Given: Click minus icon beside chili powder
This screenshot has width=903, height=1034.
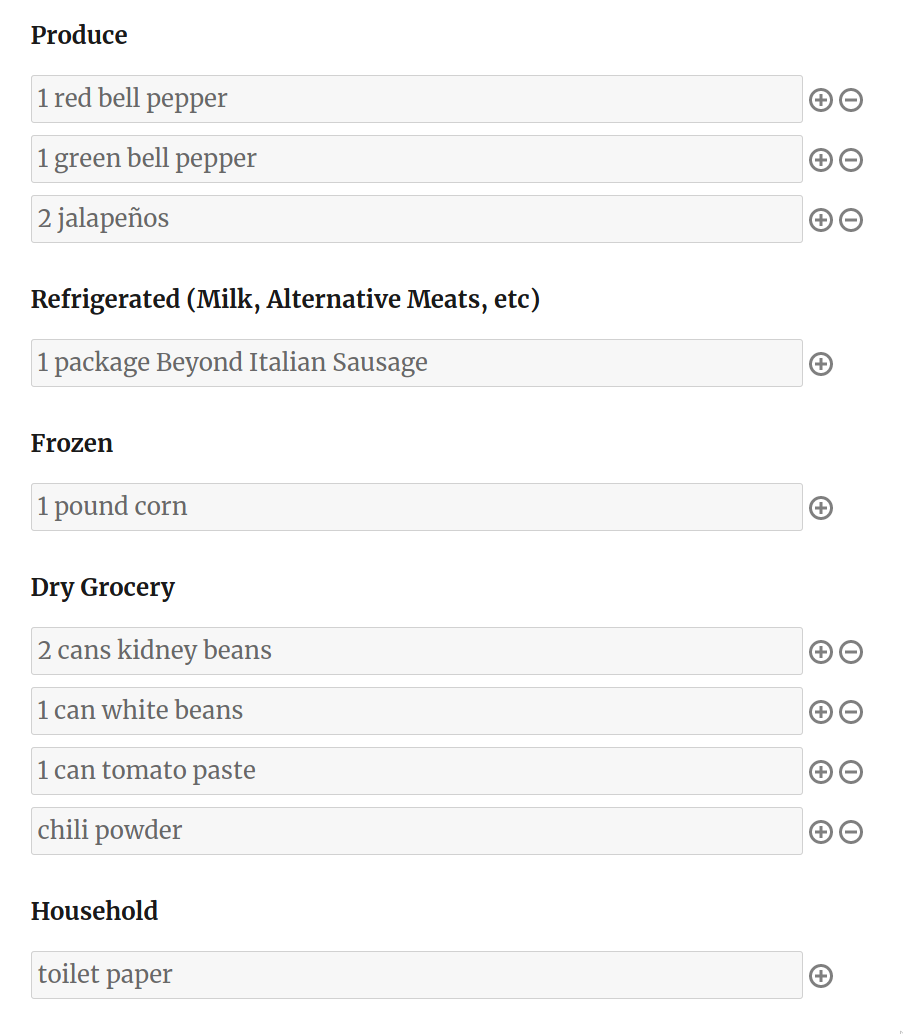Looking at the screenshot, I should pos(851,832).
